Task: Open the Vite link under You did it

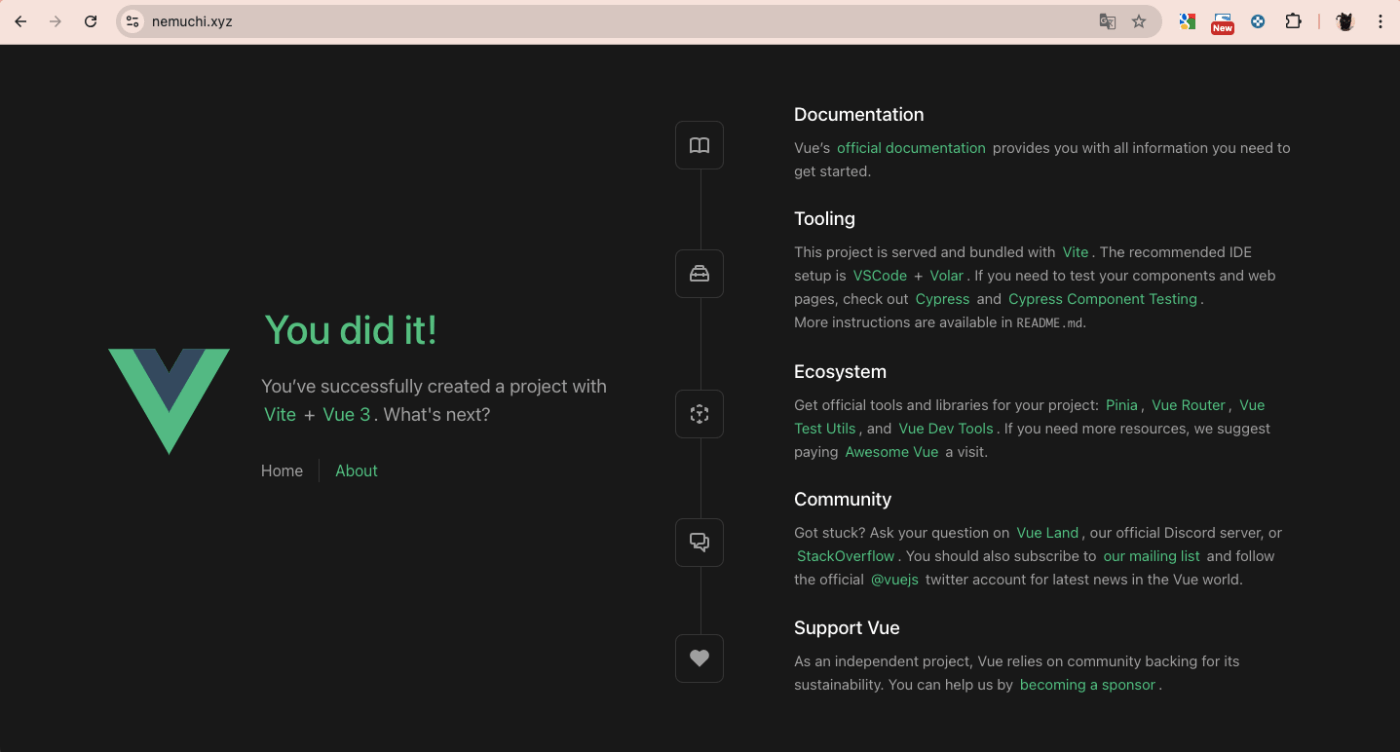Action: click(280, 414)
